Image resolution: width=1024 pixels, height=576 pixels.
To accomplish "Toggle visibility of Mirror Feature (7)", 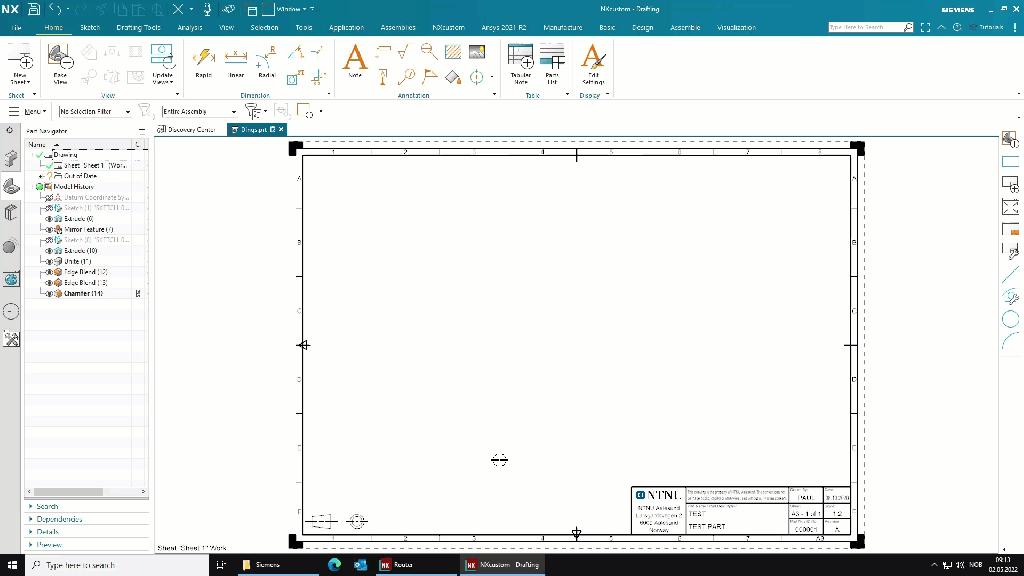I will [49, 229].
